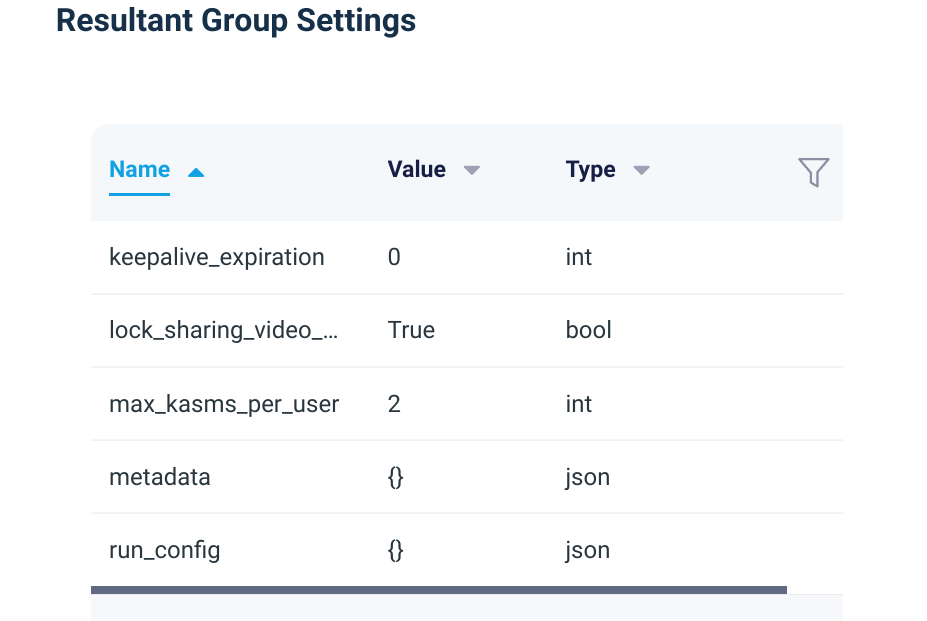927x621 pixels.
Task: Click the True value of lock_sharing_video
Action: (411, 330)
